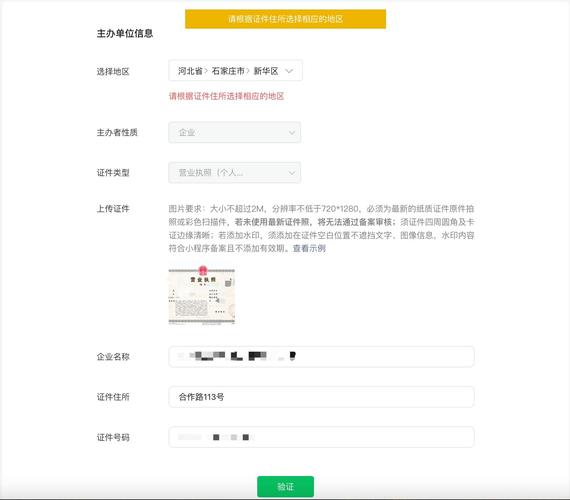Click the 上传证件 label
Screen dimensions: 570x500
[x=113, y=209]
